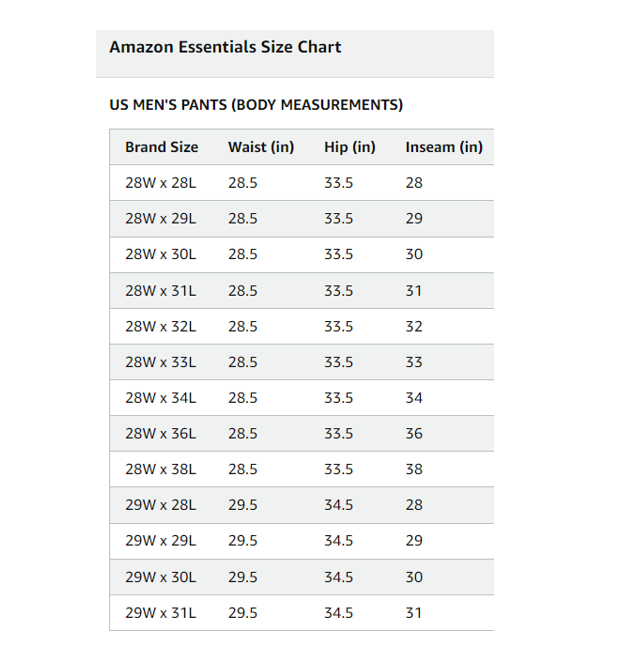Click the 28W x 33L size cell
618x657 pixels.
pyautogui.click(x=160, y=362)
